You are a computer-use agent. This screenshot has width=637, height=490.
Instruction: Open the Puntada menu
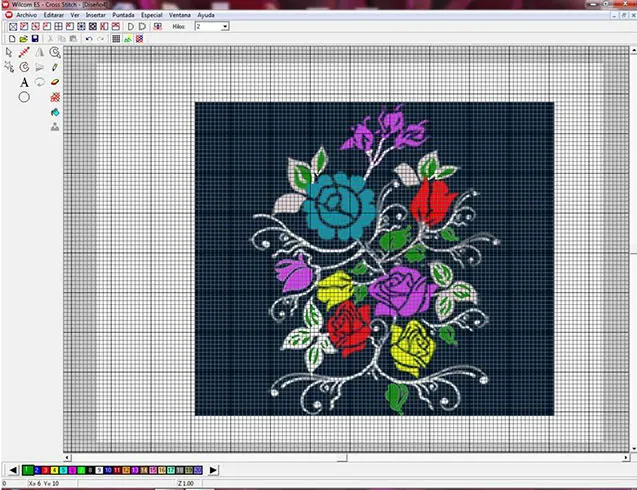pyautogui.click(x=124, y=15)
